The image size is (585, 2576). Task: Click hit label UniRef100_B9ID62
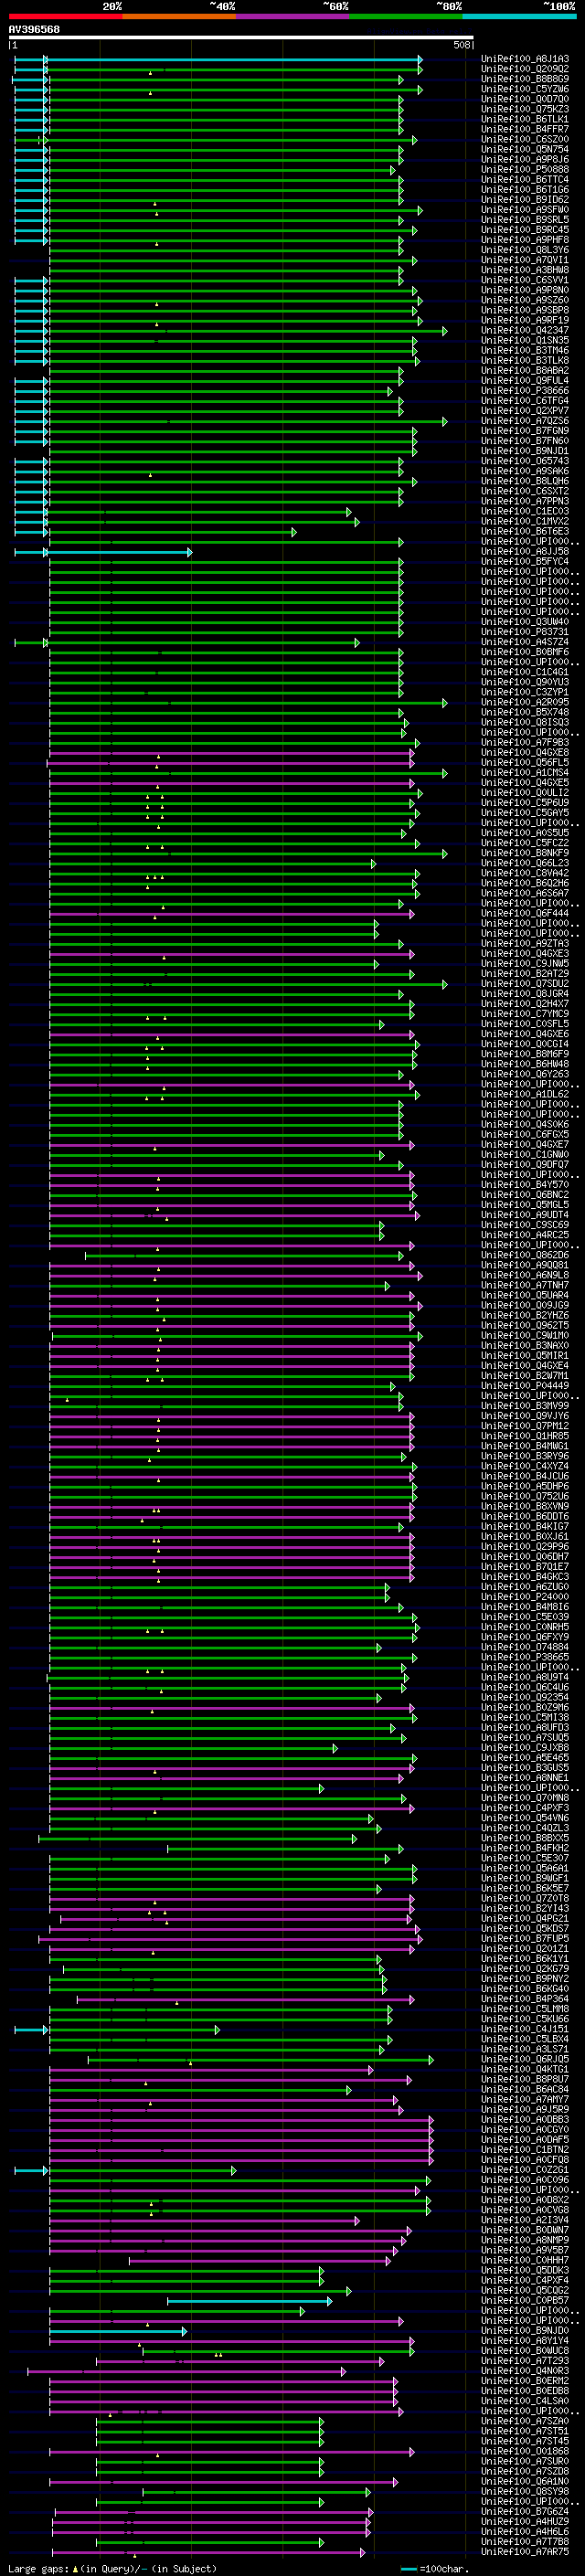pos(525,199)
